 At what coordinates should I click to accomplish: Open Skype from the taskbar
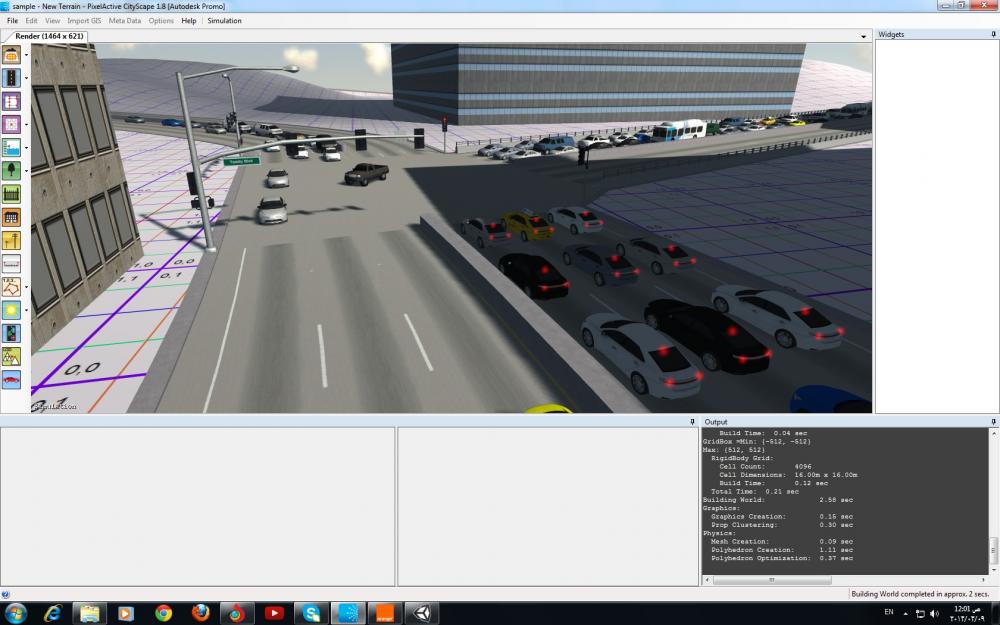311,614
